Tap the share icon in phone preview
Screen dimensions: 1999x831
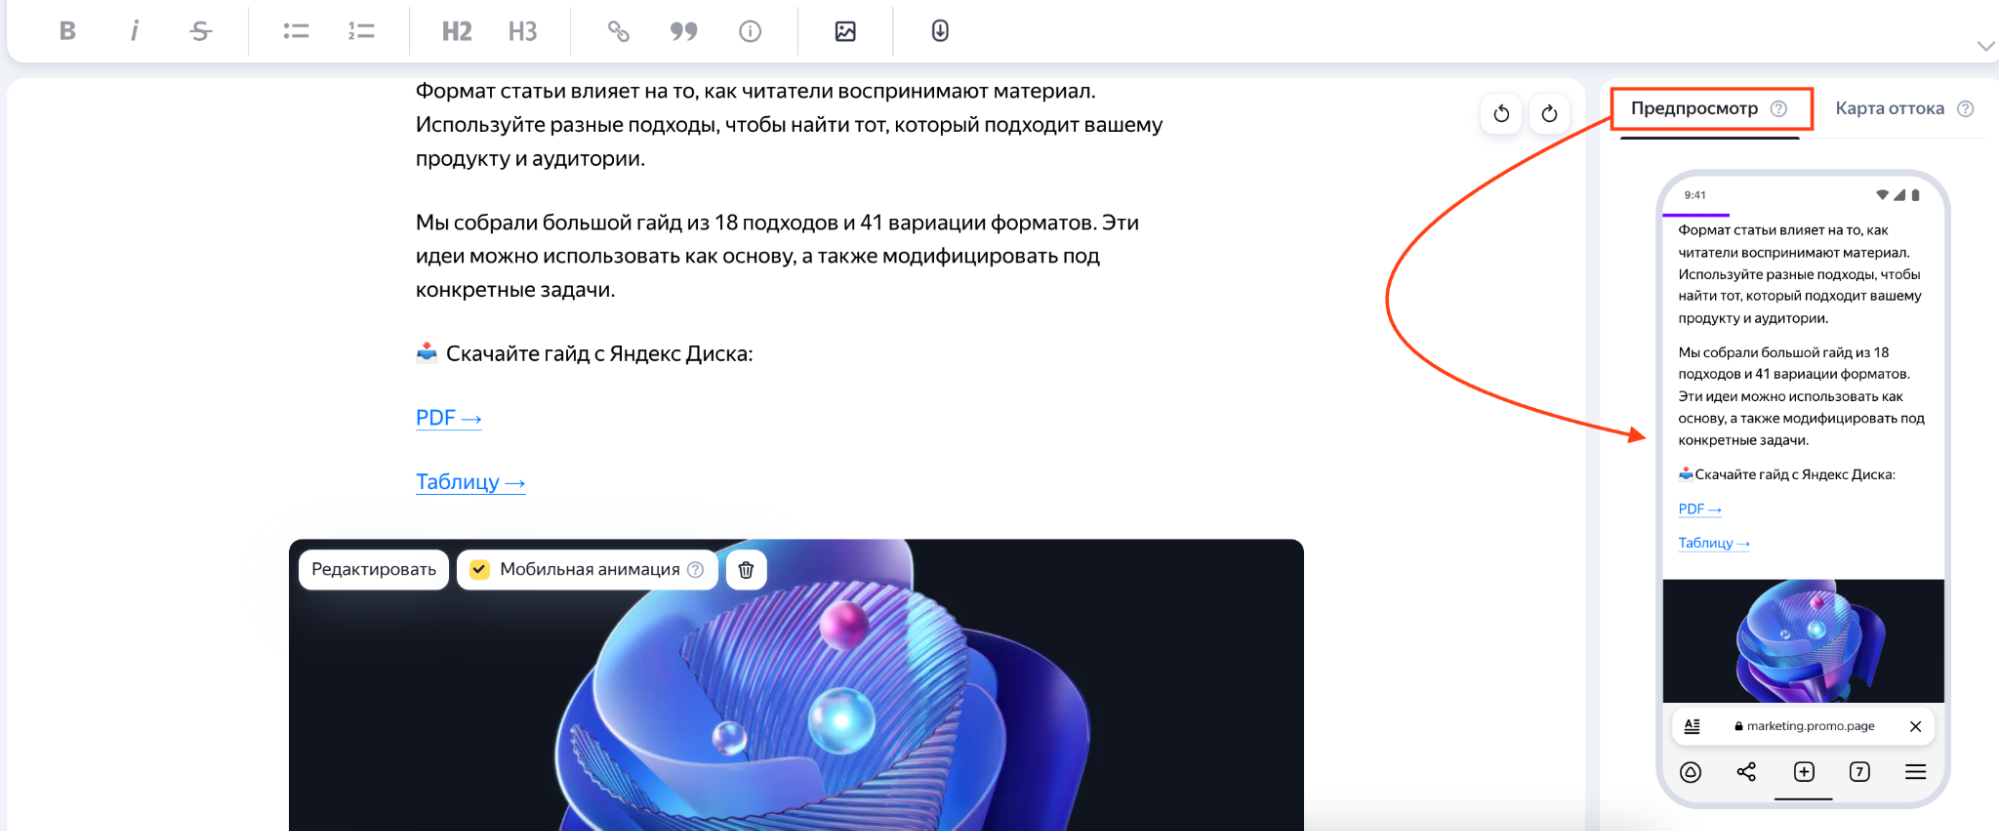coord(1746,772)
